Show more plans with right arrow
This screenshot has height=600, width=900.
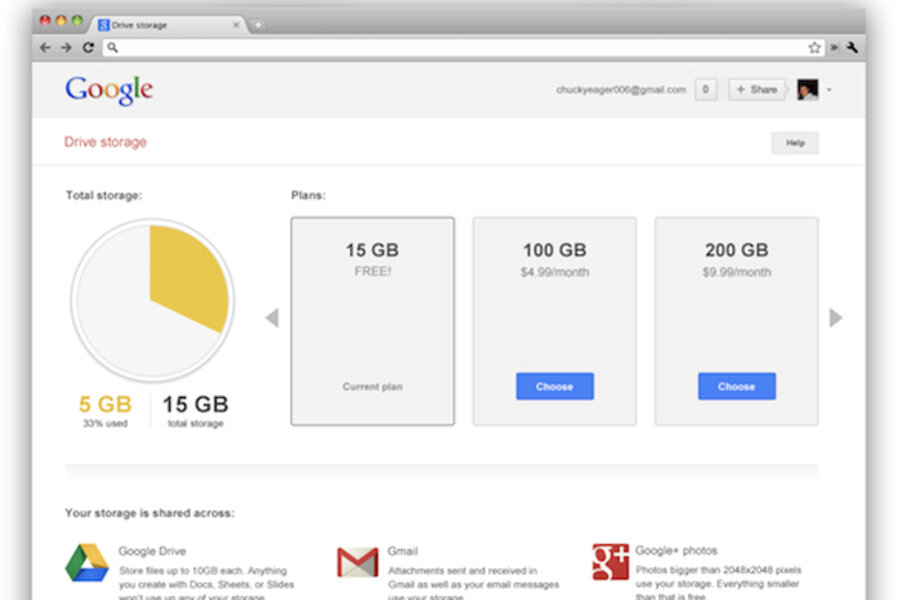tap(836, 318)
